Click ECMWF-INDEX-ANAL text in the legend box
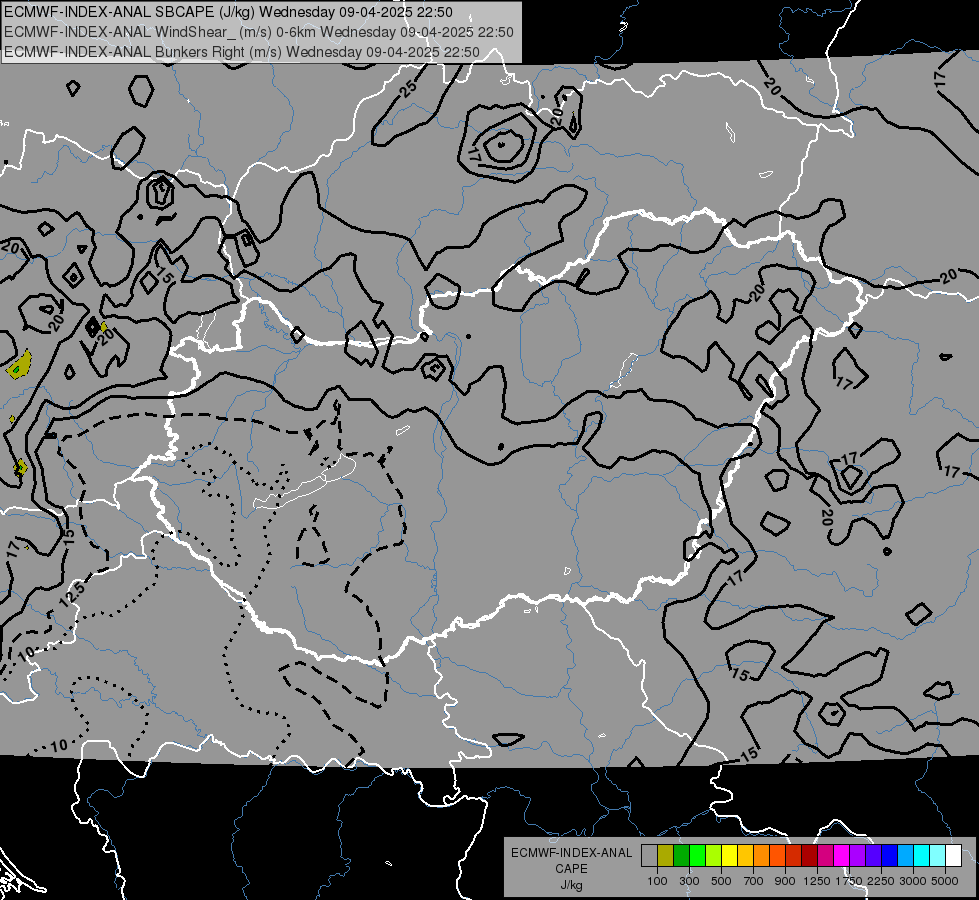 [571, 853]
